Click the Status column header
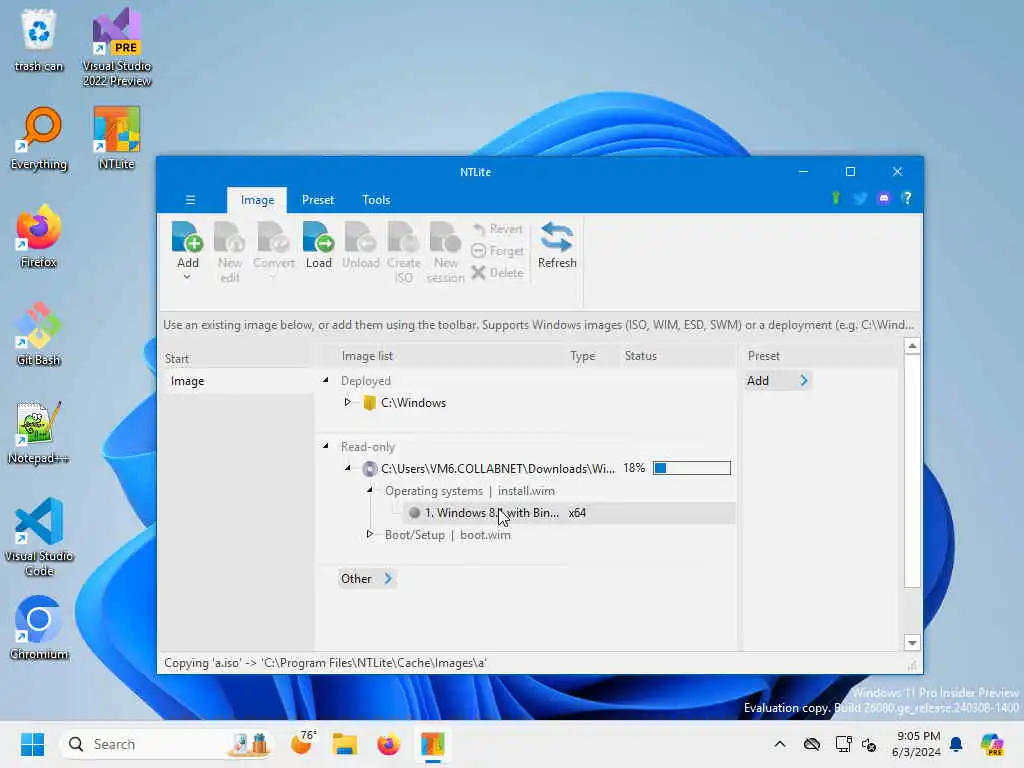Image resolution: width=1024 pixels, height=768 pixels. tap(640, 356)
